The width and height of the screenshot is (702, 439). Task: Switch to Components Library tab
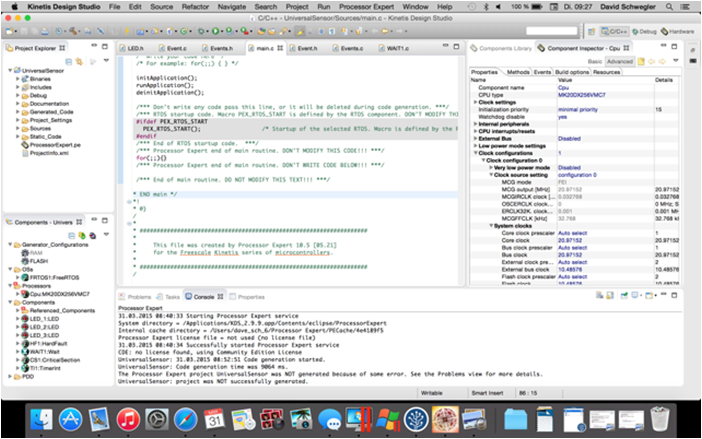click(x=501, y=48)
